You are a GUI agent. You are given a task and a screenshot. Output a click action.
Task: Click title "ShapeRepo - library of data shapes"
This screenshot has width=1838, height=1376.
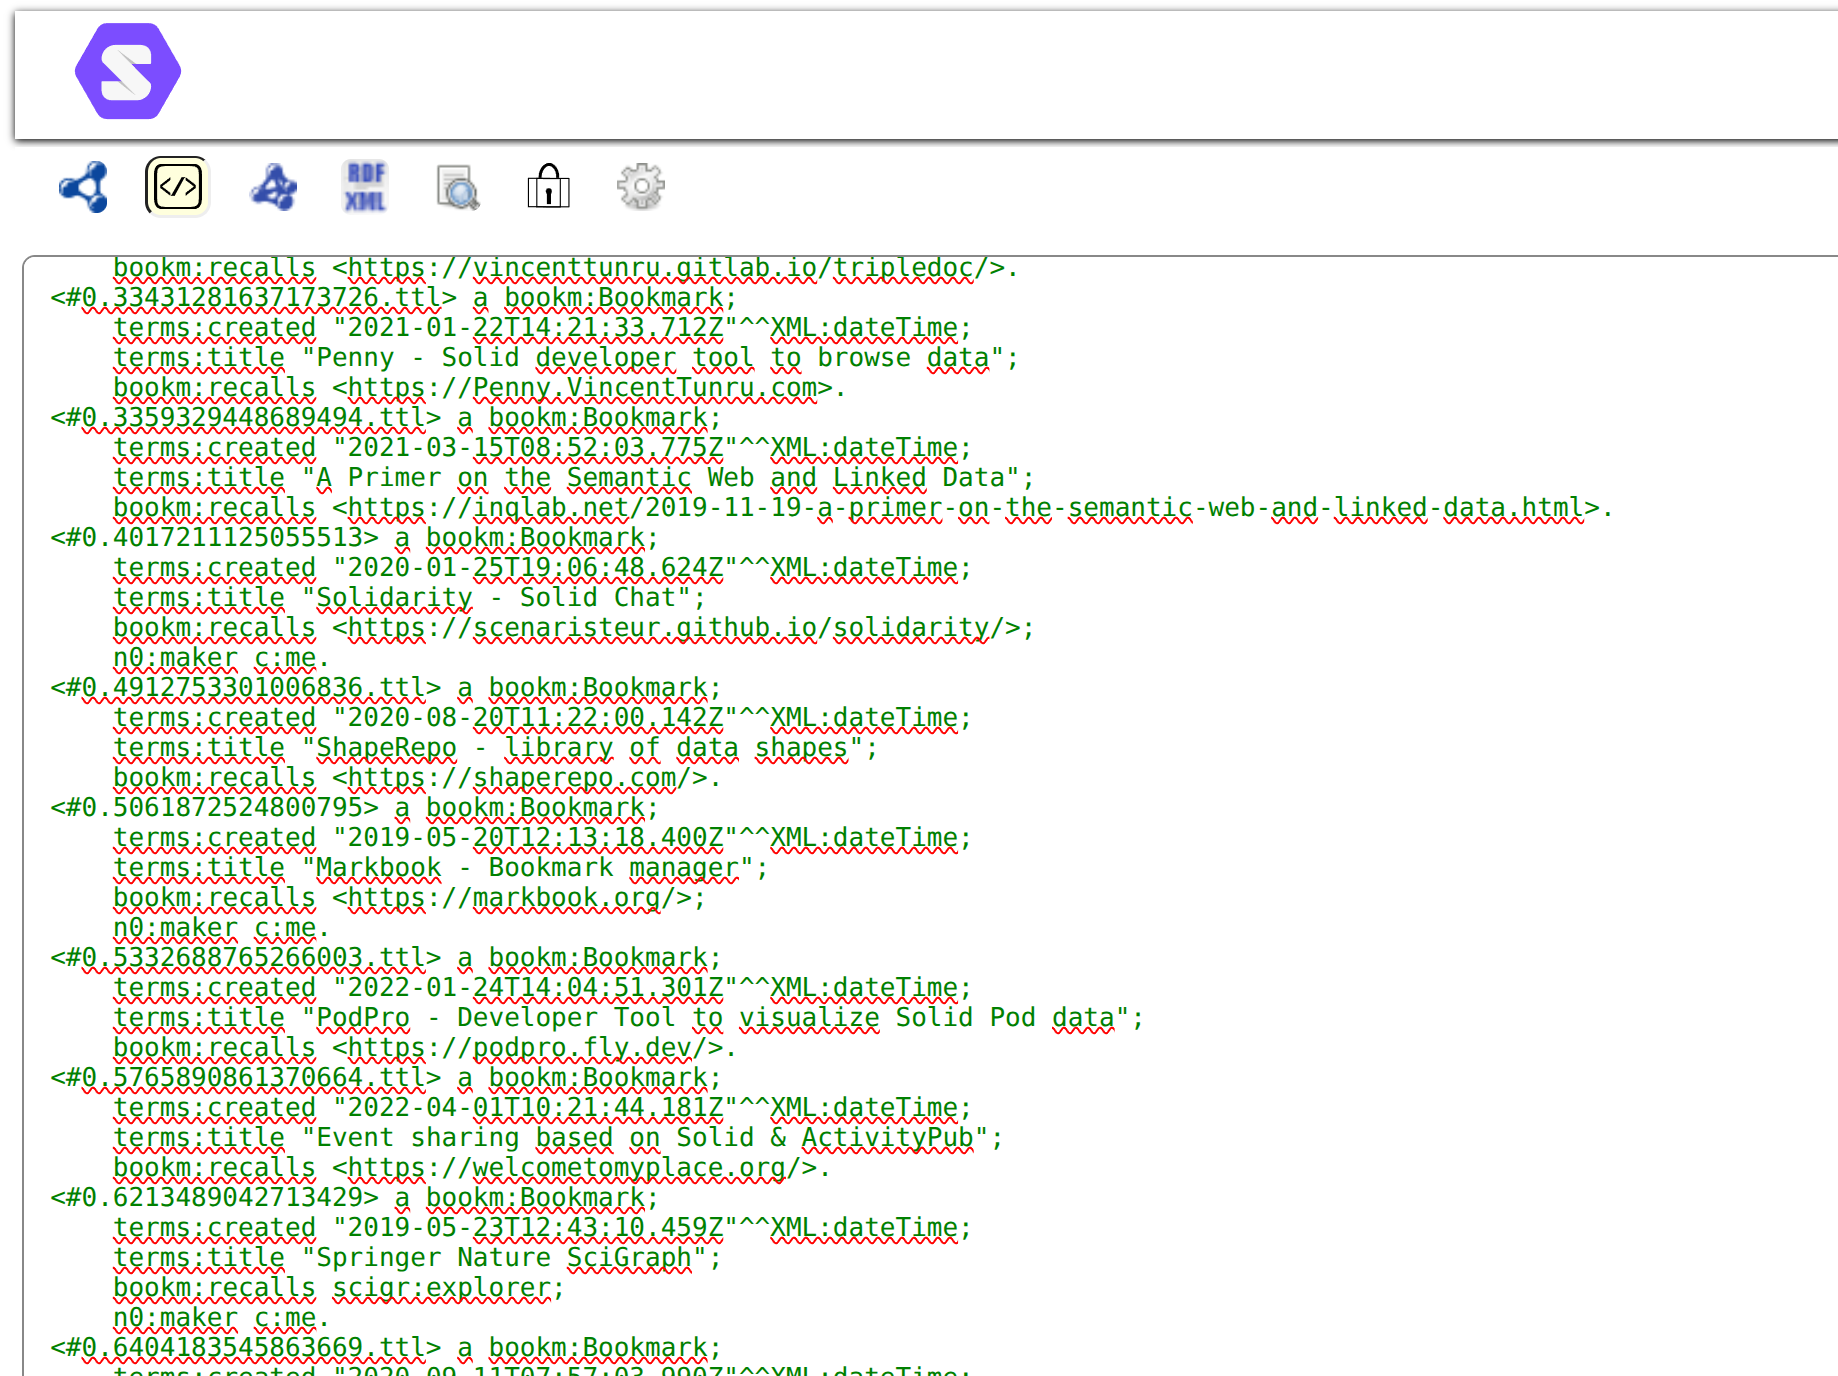tap(583, 748)
